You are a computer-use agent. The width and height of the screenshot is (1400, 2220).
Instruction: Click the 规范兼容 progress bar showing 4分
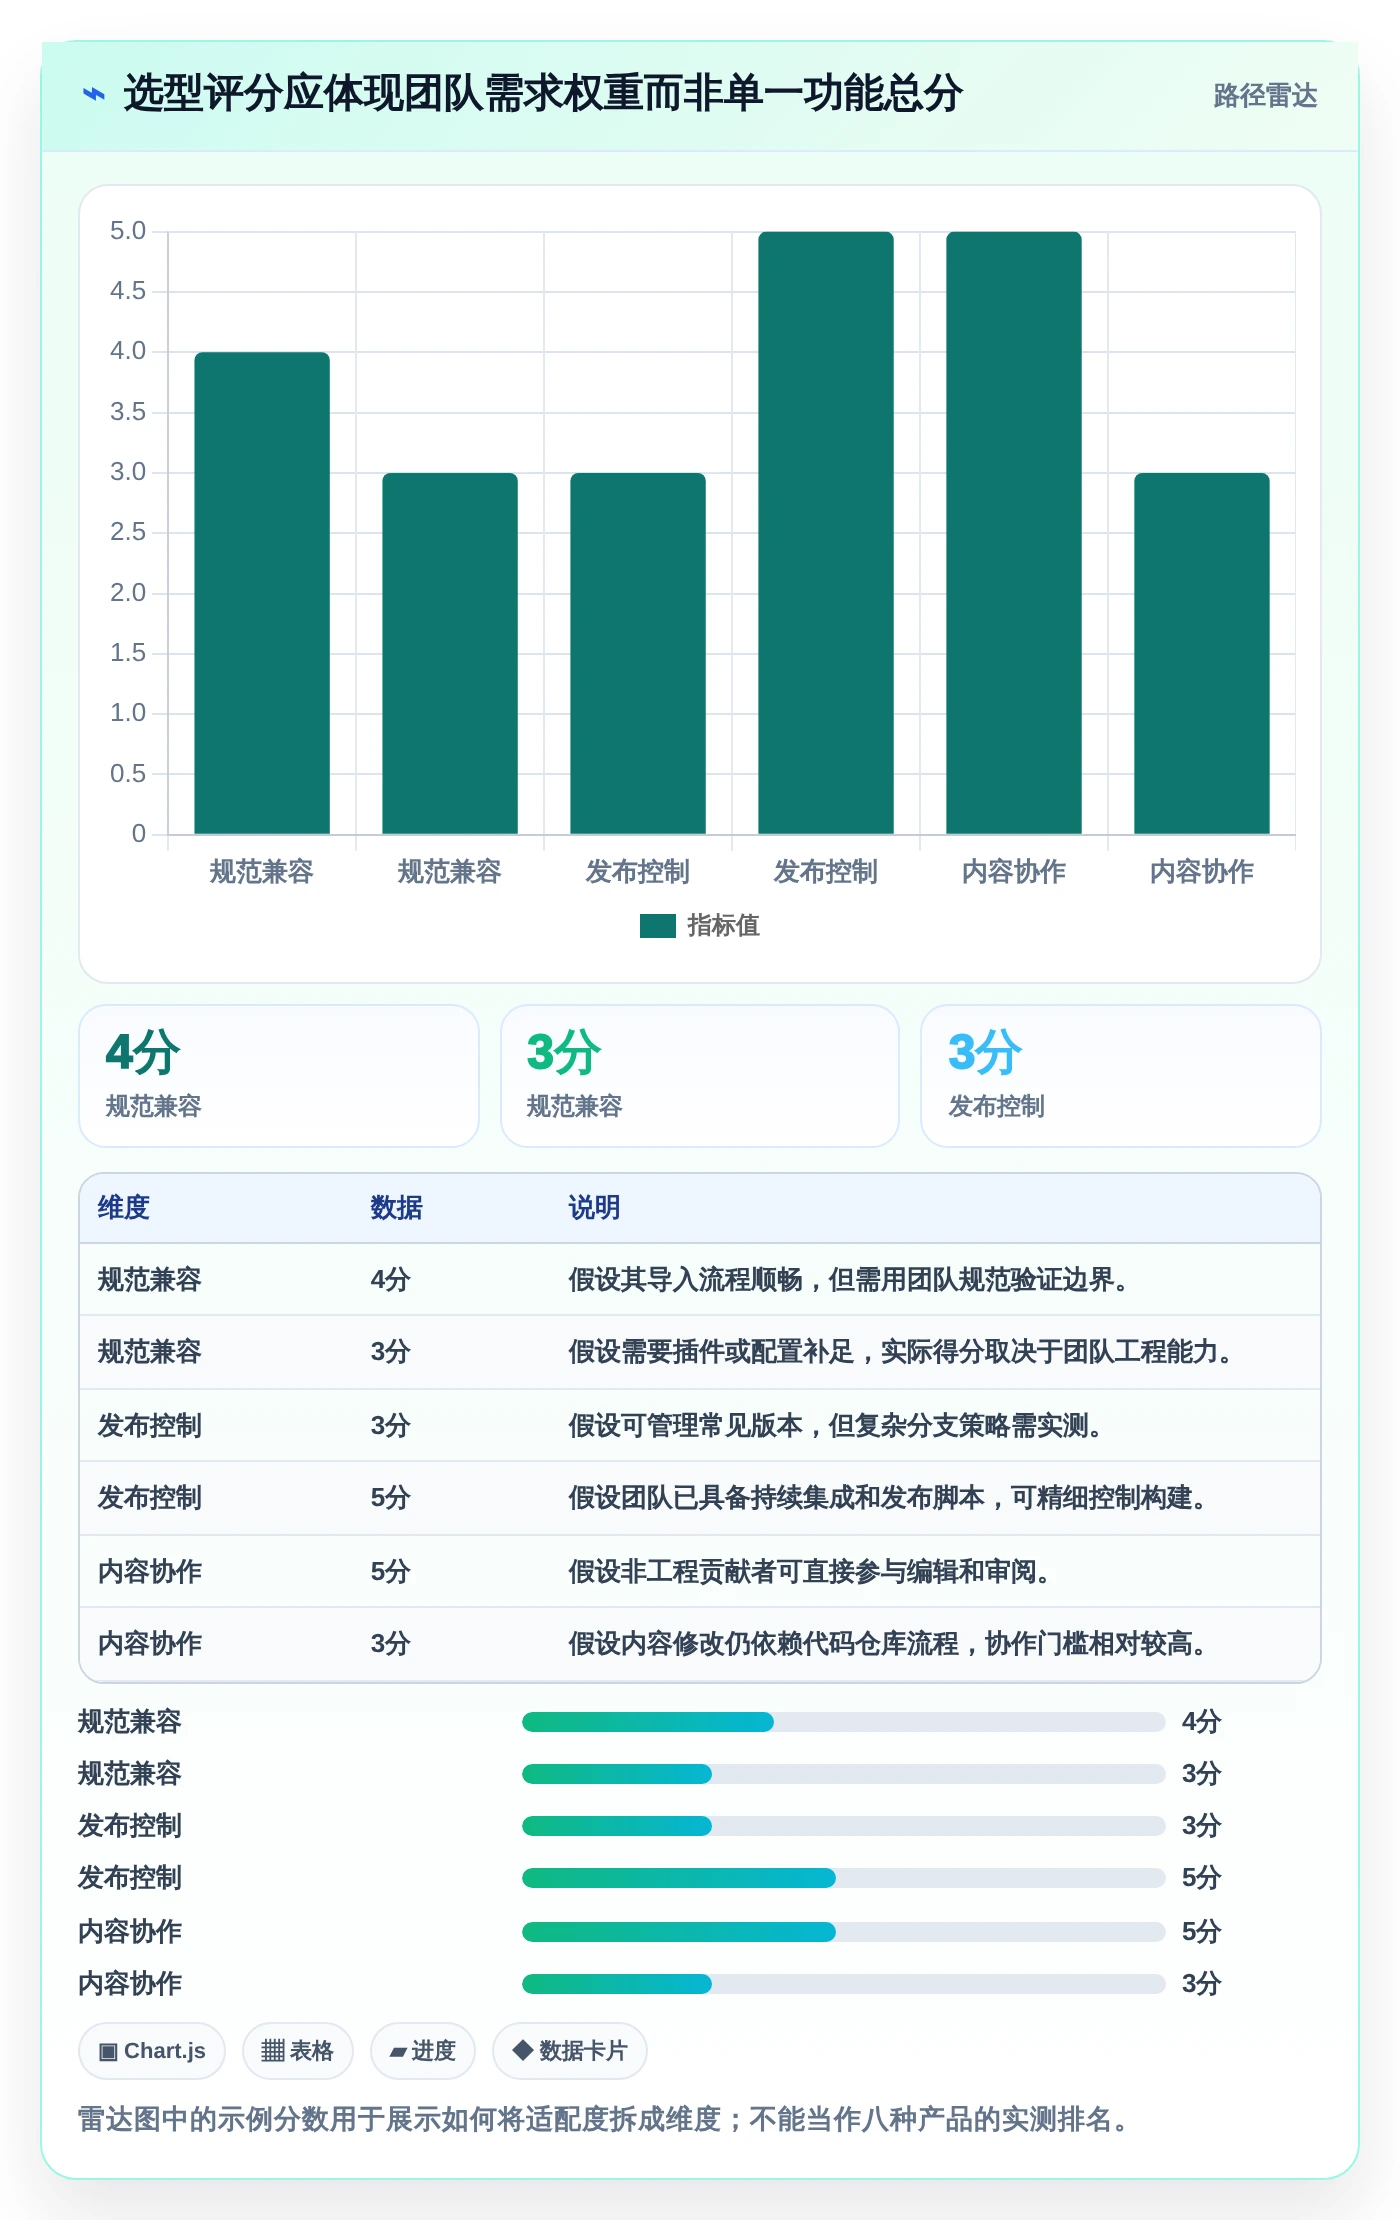click(844, 1722)
